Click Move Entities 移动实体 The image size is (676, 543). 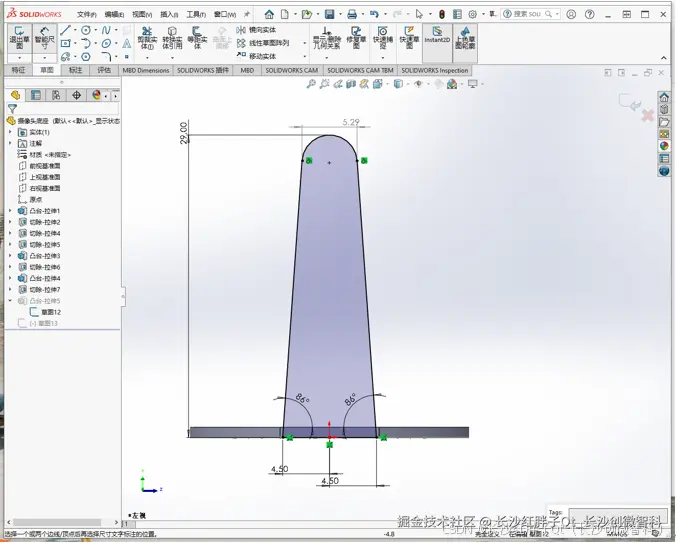(257, 56)
